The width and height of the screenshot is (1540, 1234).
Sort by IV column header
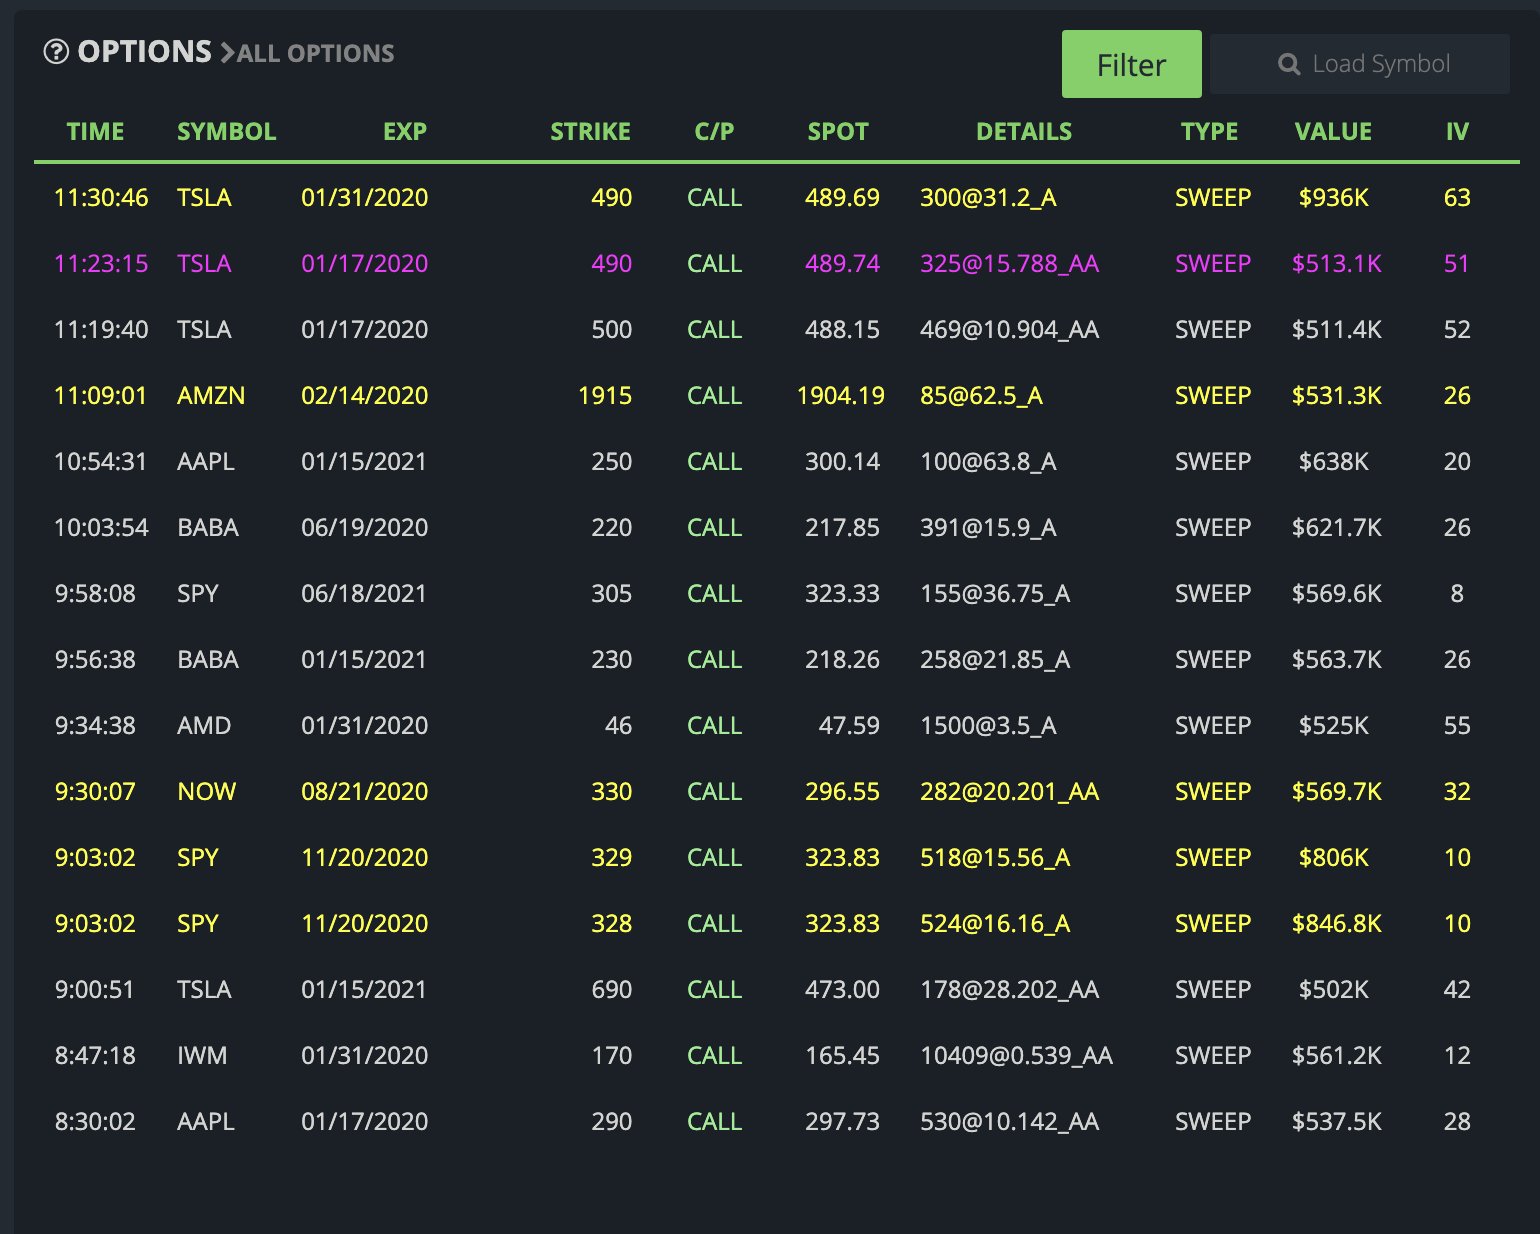click(x=1457, y=131)
